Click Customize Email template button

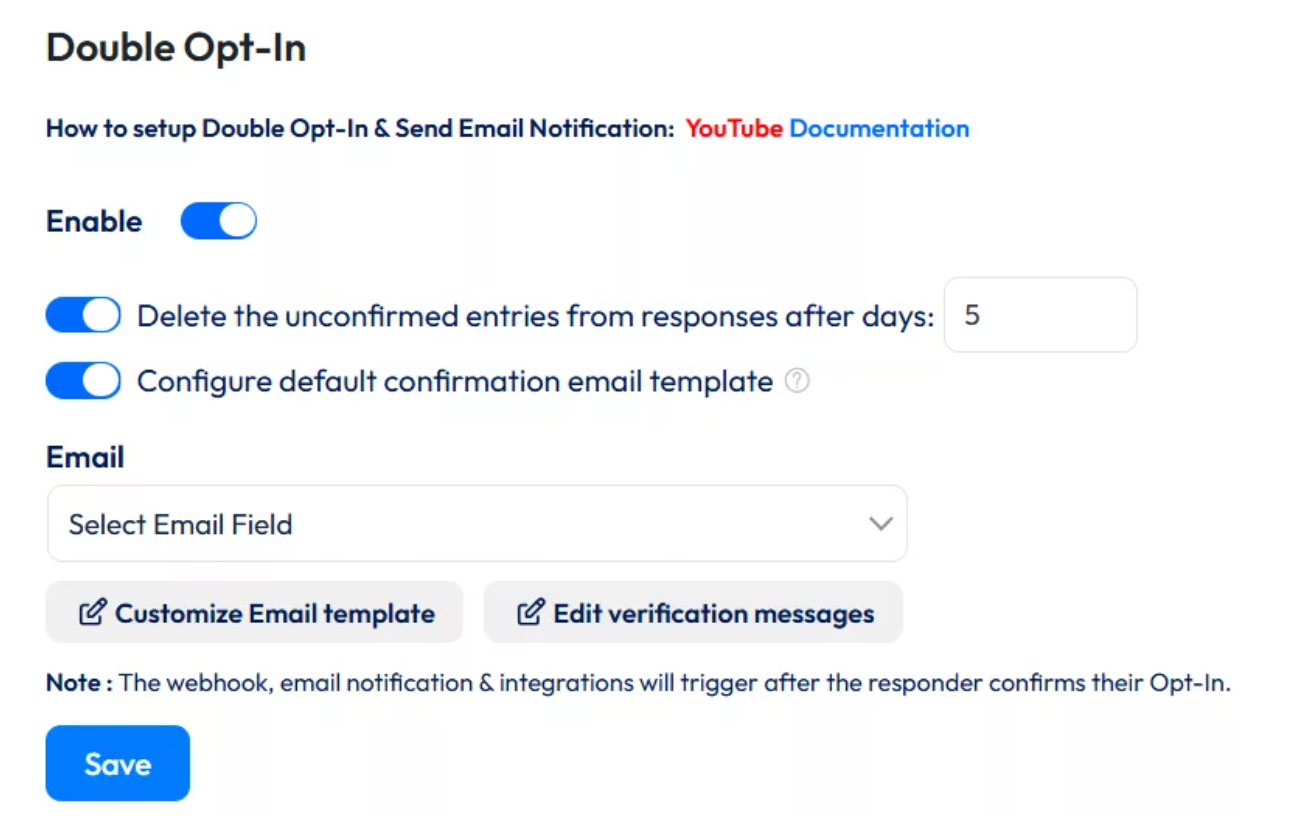click(x=255, y=612)
